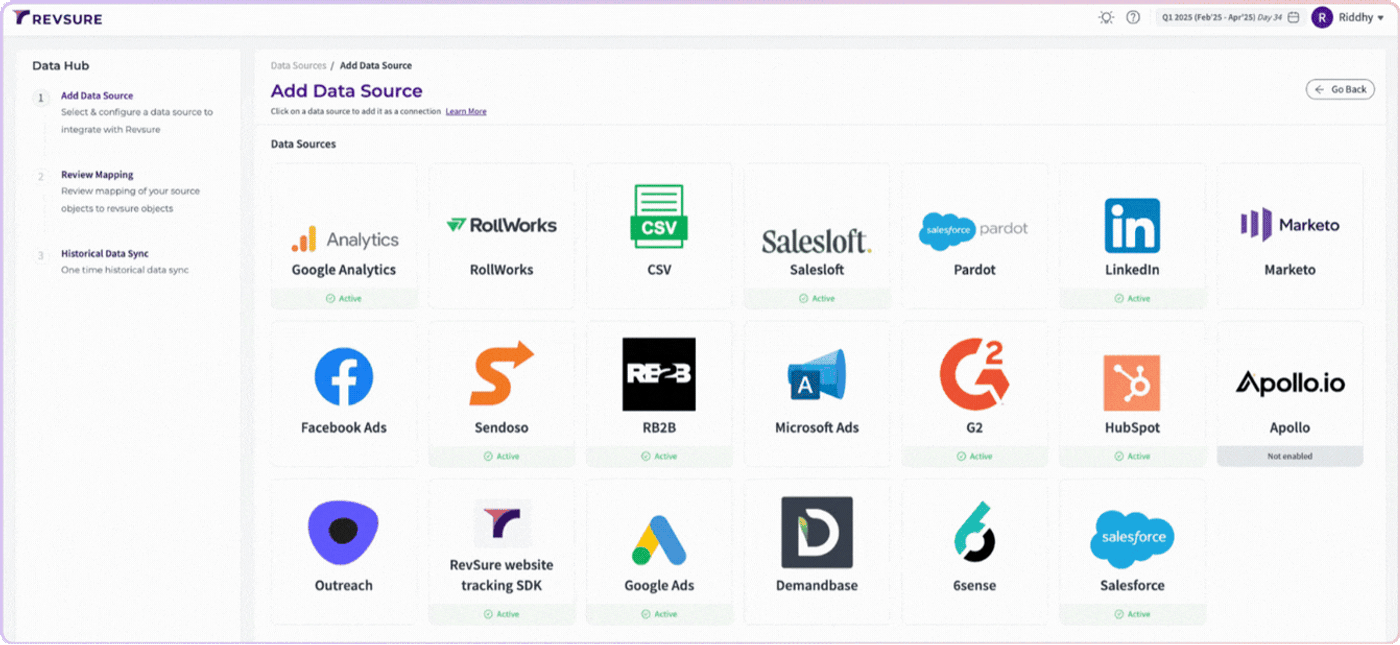This screenshot has width=1400, height=645.
Task: Select the LinkedIn logo
Action: [x=1132, y=225]
